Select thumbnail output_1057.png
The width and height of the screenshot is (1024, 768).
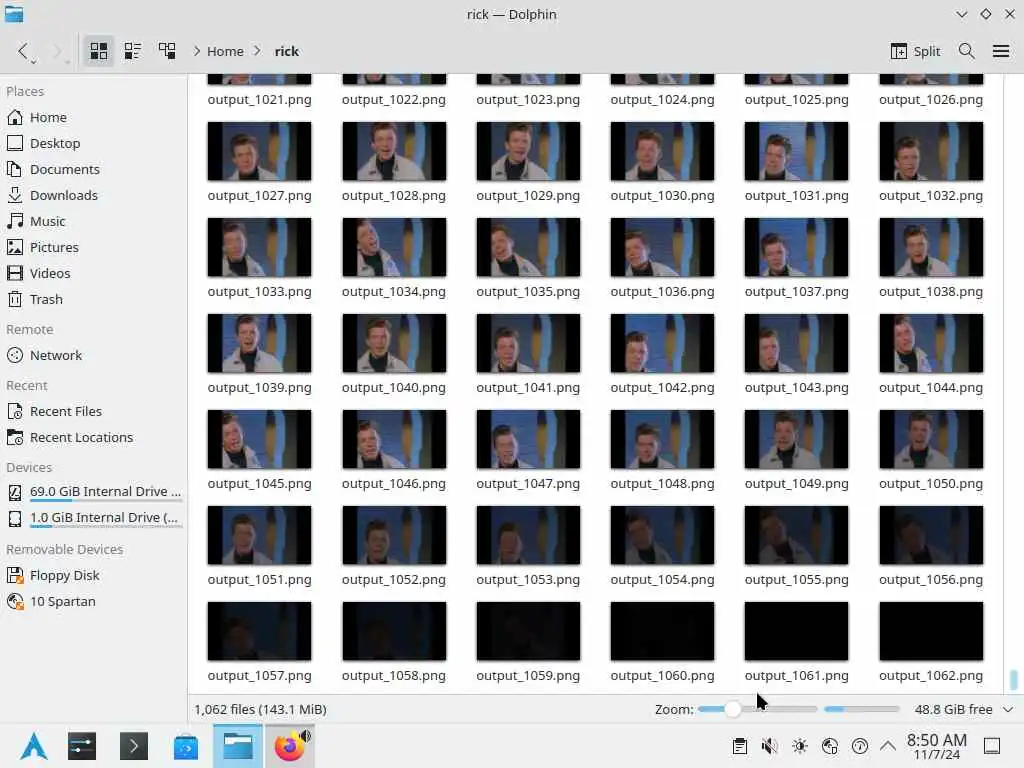(259, 631)
